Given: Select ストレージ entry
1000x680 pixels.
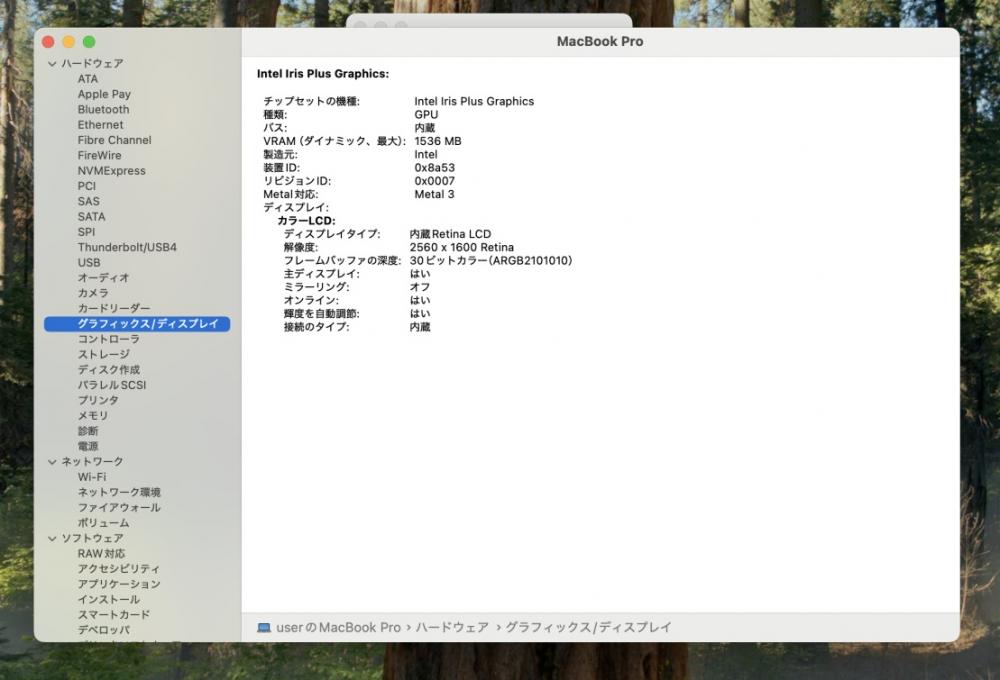Looking at the screenshot, I should (103, 355).
